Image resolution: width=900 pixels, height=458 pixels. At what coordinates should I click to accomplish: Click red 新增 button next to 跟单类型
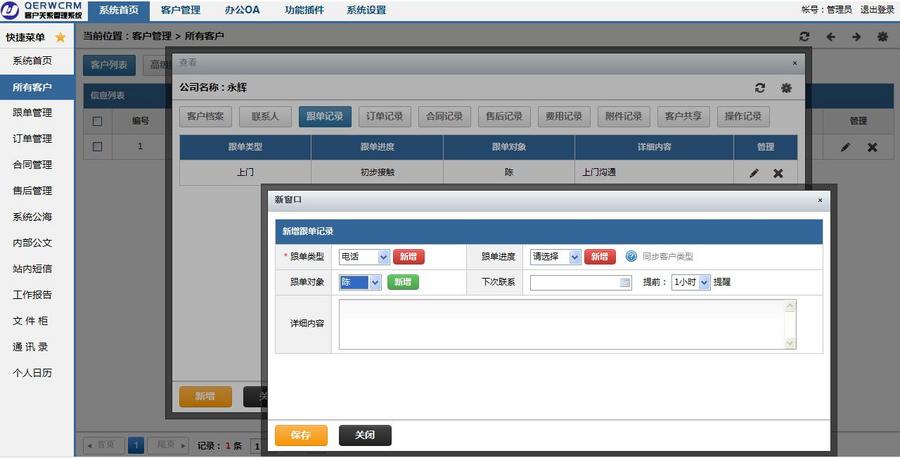click(x=409, y=257)
